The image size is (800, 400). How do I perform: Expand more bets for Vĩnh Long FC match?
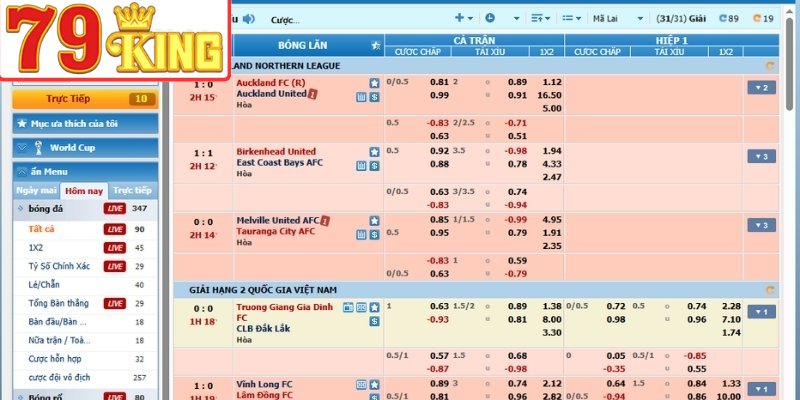761,389
